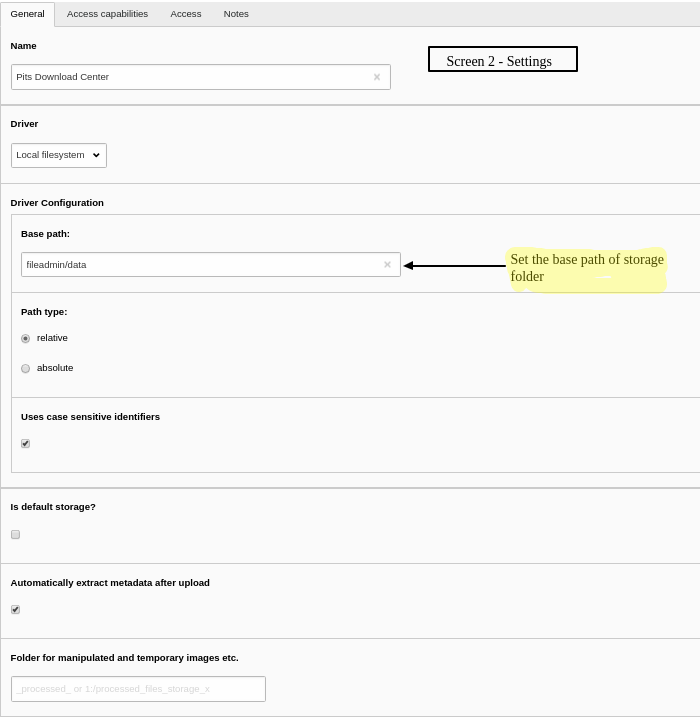700x719 pixels.
Task: Clear the Base path field using its x icon
Action: 387,265
